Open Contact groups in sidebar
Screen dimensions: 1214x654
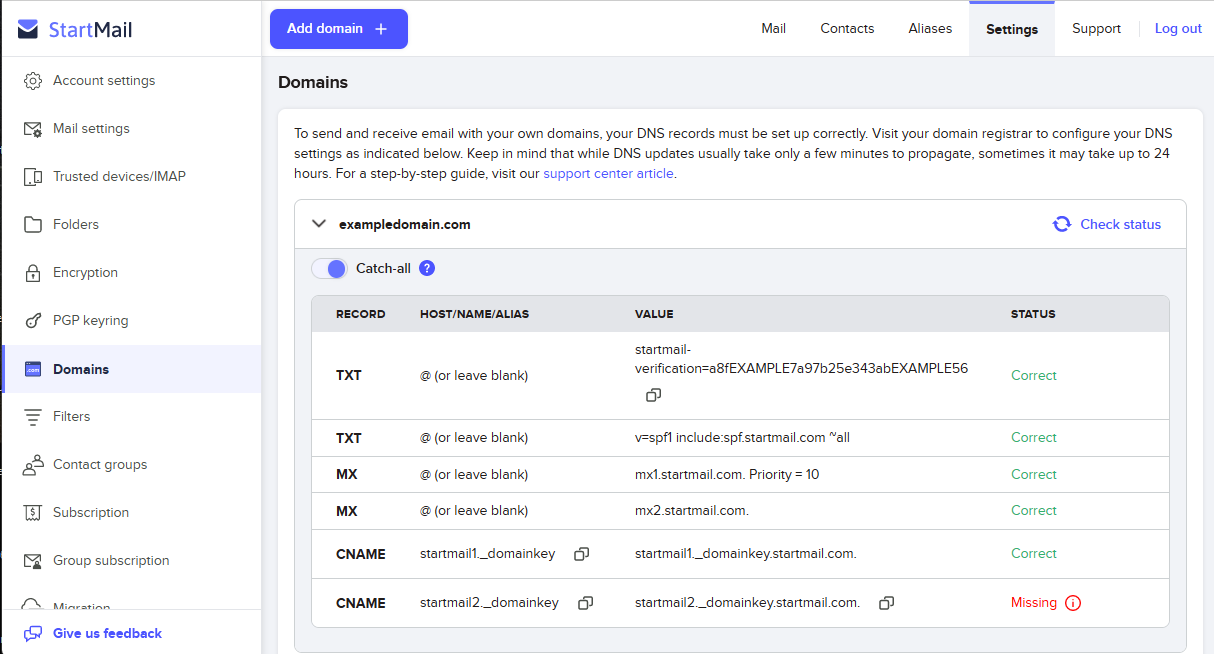[x=131, y=465]
